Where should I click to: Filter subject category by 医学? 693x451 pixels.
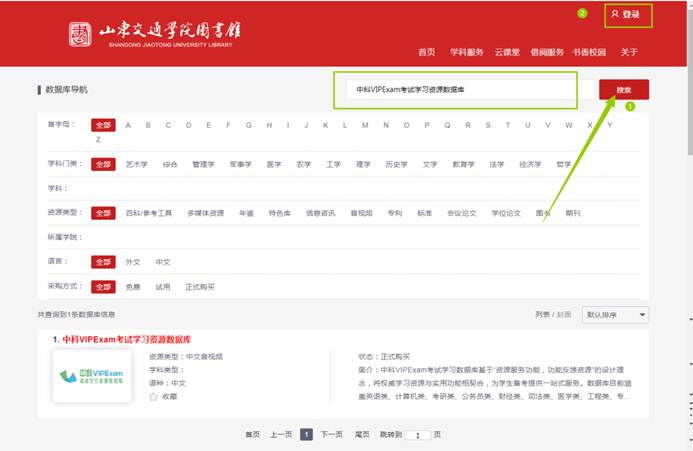coord(274,164)
